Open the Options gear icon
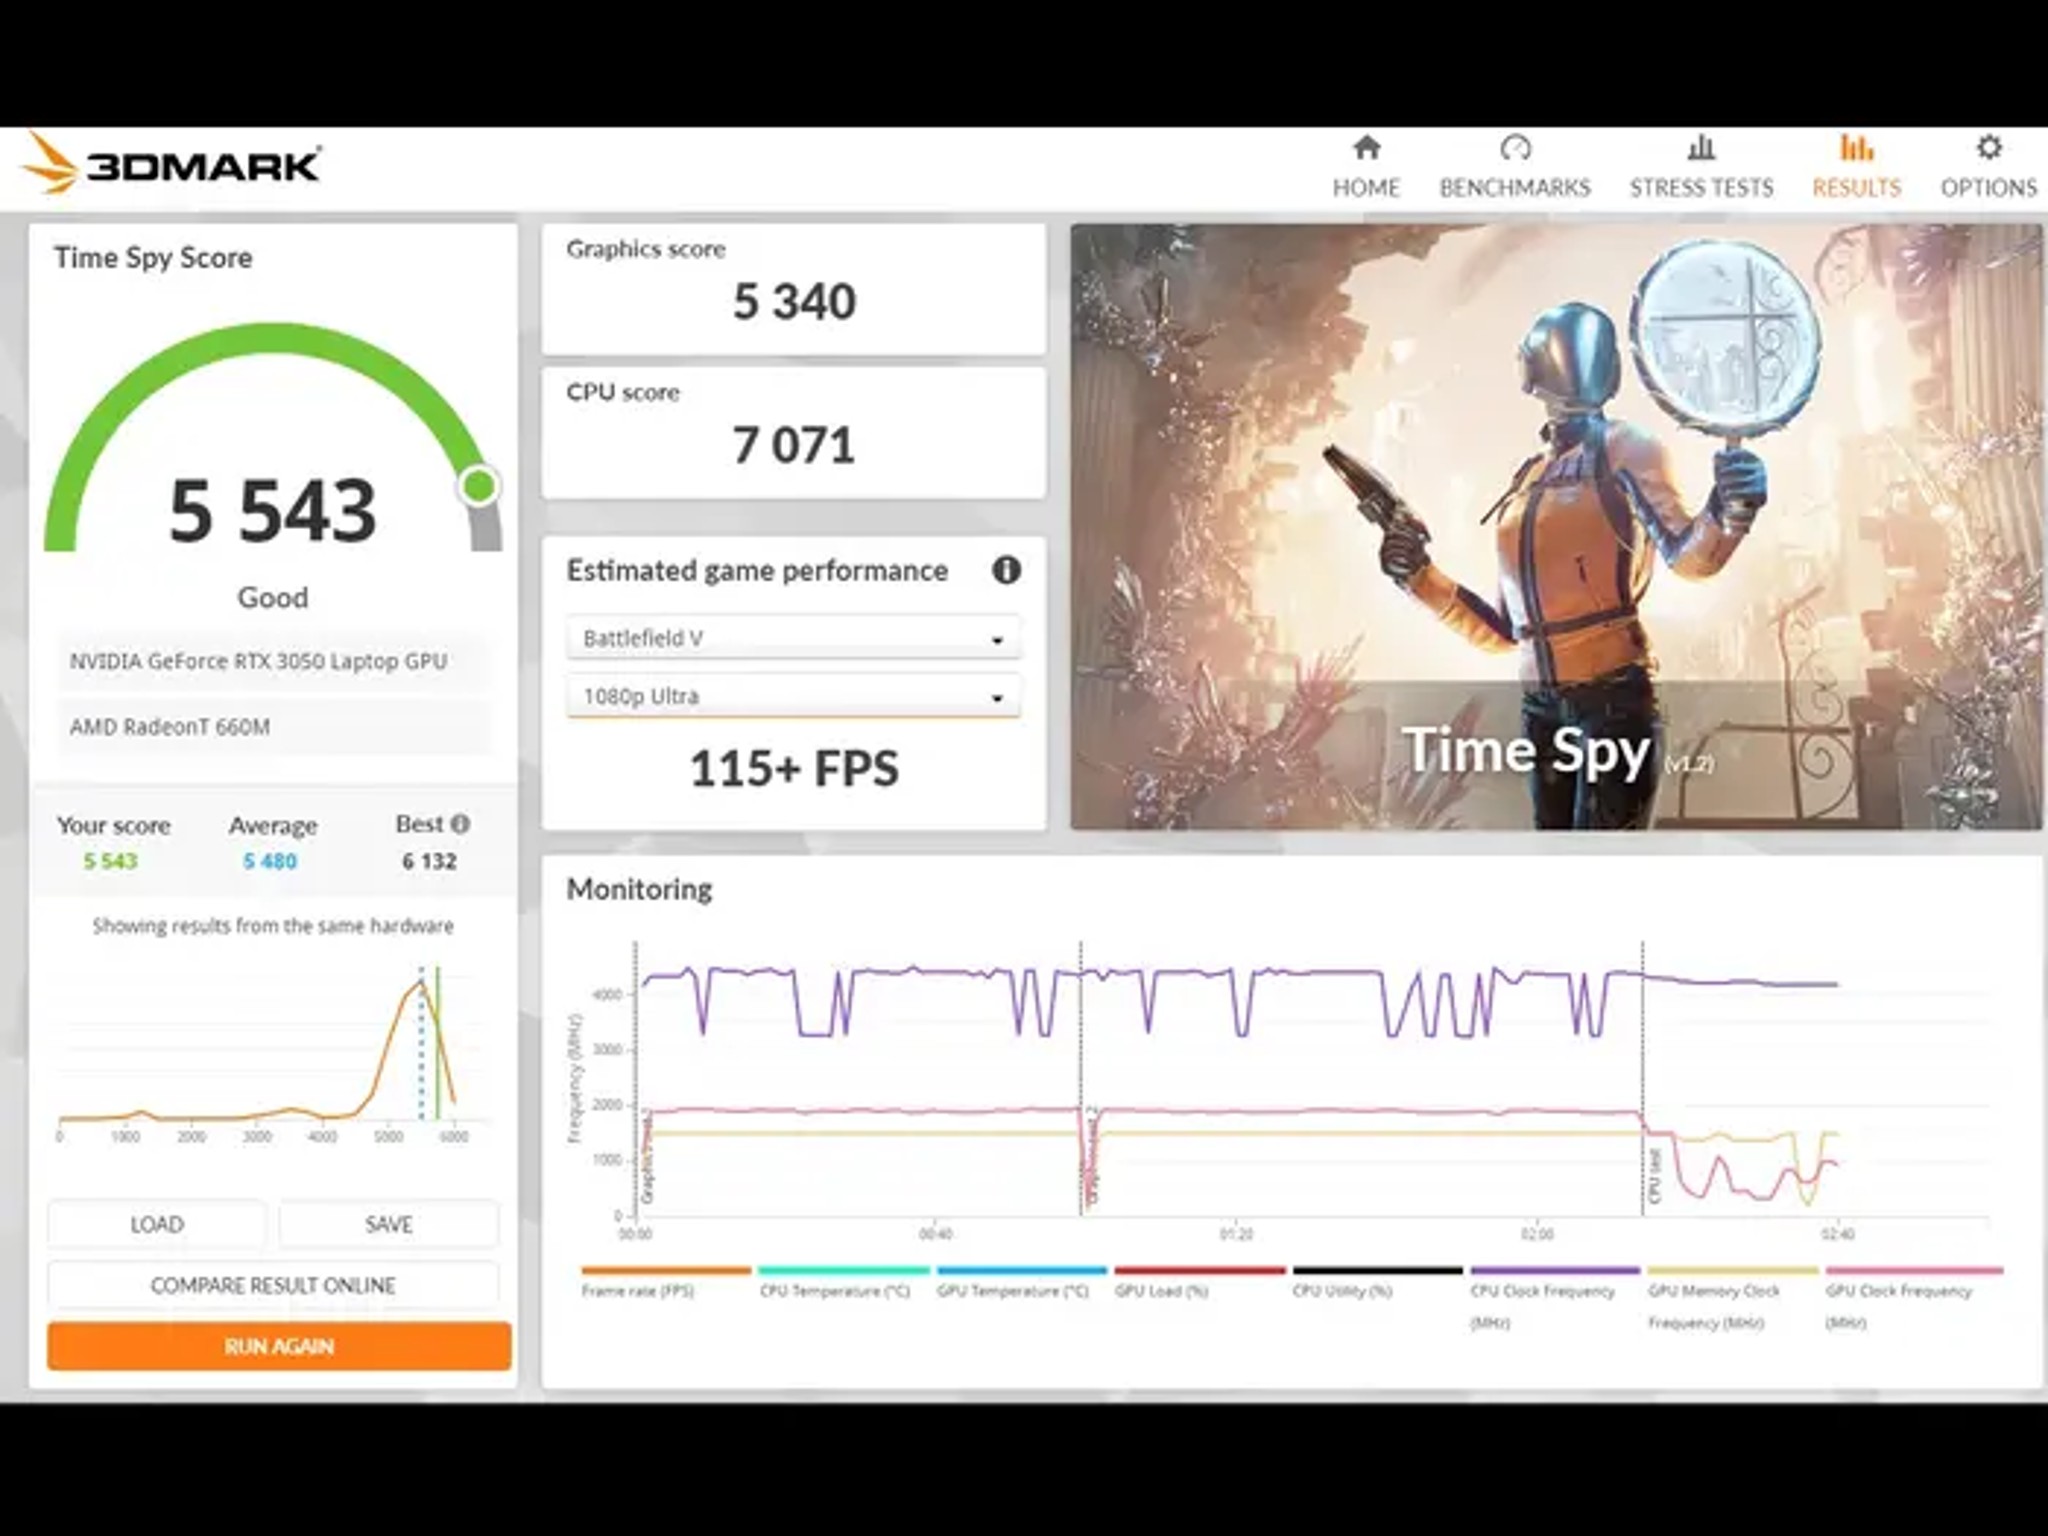 pos(1989,148)
